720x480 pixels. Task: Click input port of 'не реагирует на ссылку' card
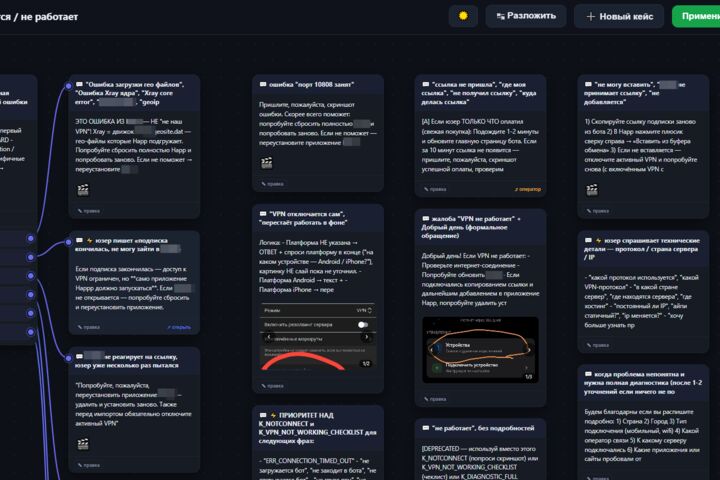tap(68, 358)
